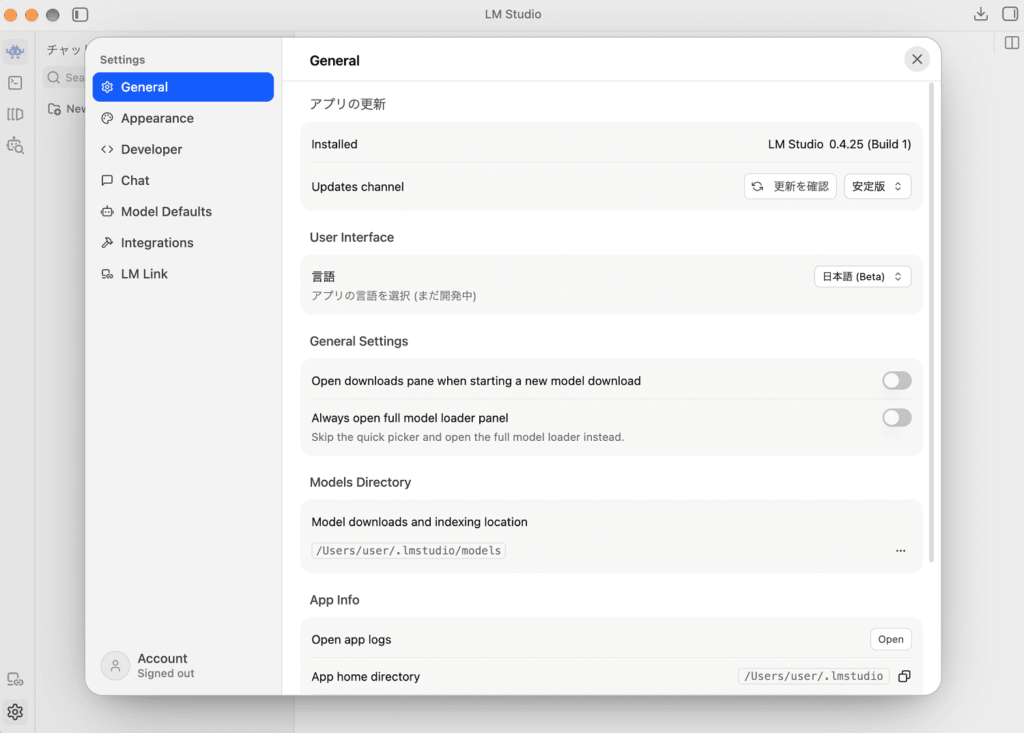1024x733 pixels.
Task: Open the 日本語 (Beta) language dropdown
Action: [862, 276]
